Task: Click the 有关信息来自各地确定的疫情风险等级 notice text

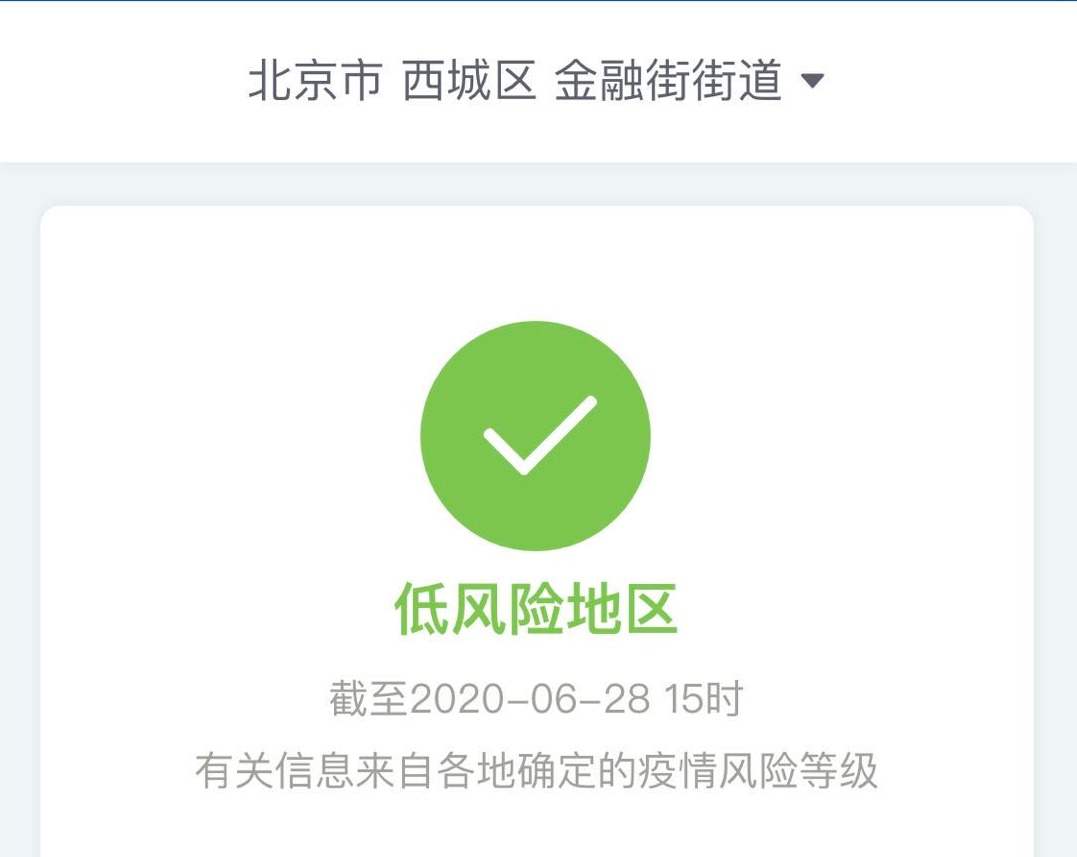Action: tap(536, 770)
